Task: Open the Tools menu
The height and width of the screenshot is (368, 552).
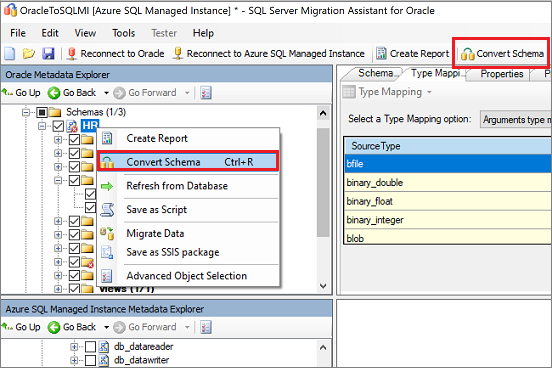Action: [x=124, y=33]
